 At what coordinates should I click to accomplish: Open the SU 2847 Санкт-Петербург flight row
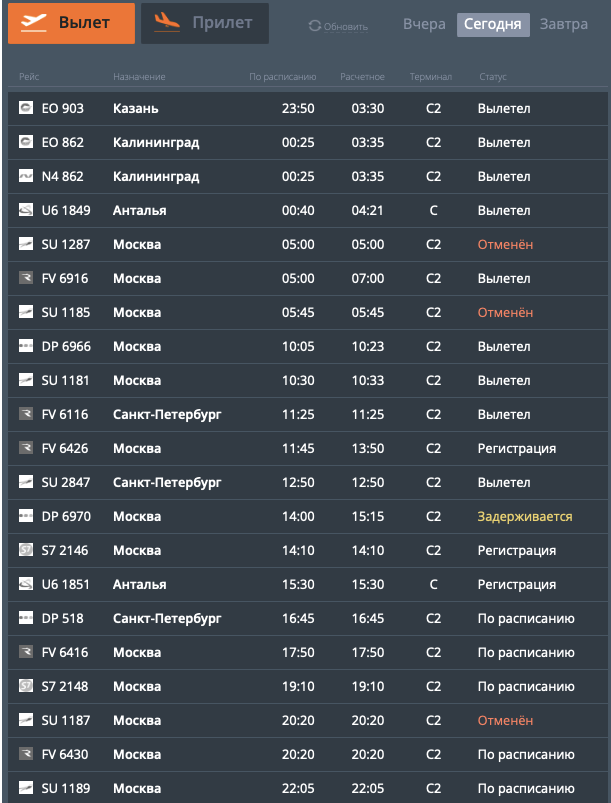pos(307,482)
